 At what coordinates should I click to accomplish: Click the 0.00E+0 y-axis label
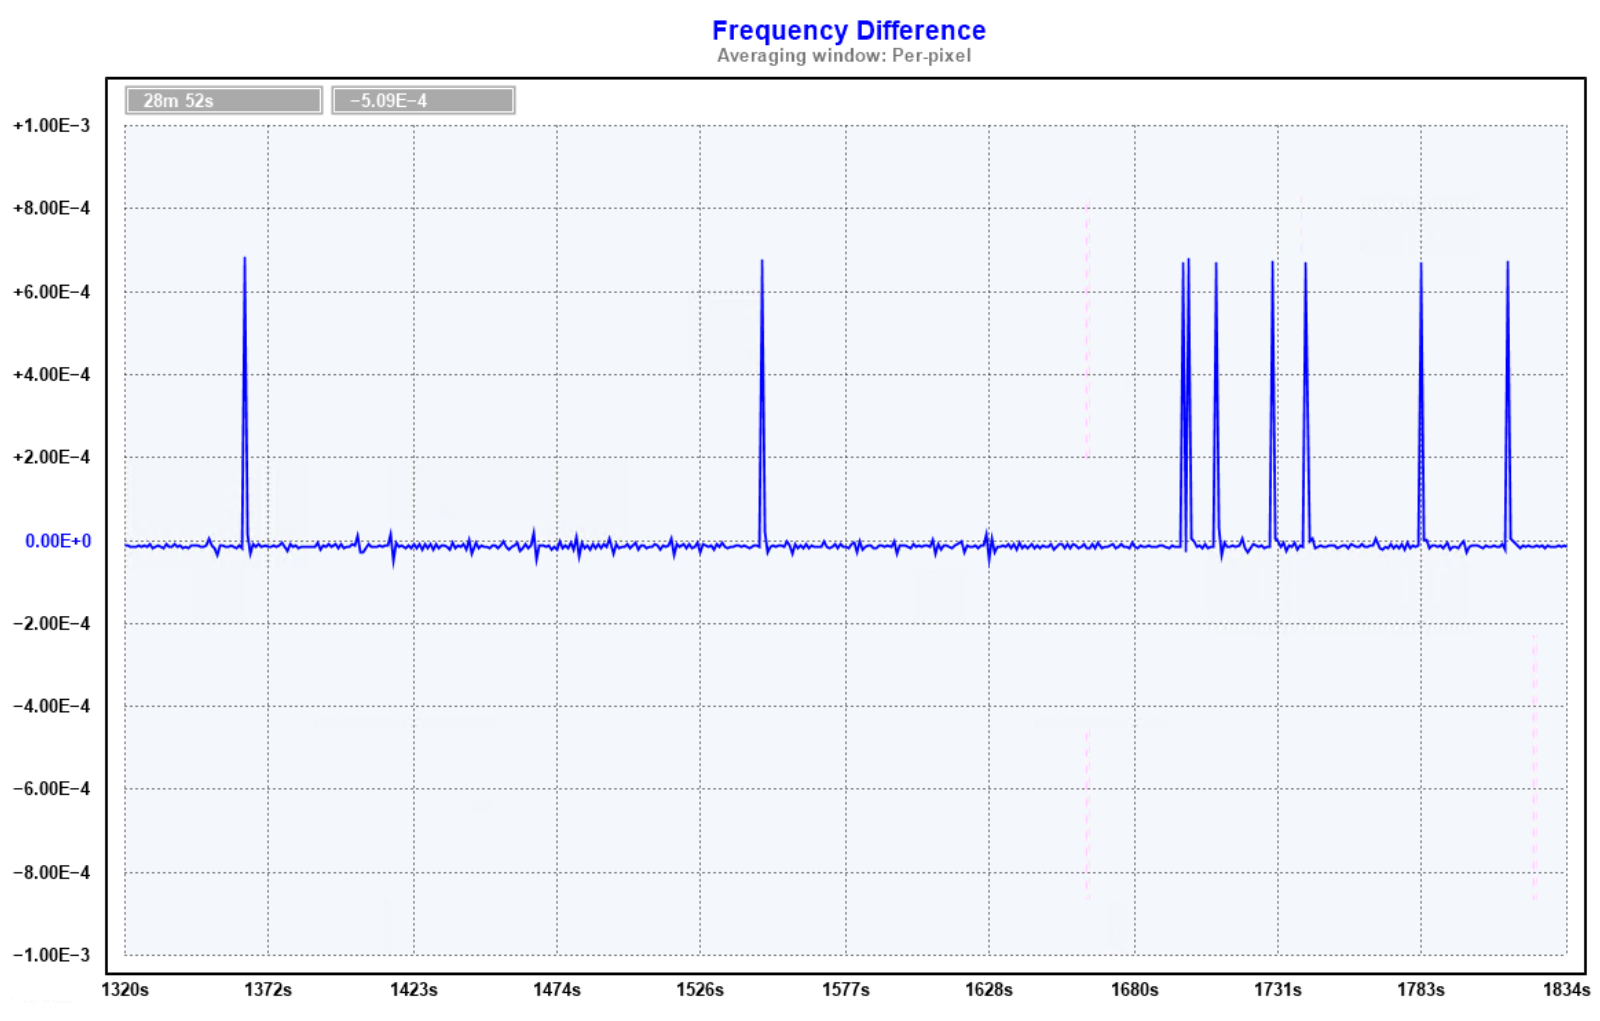click(58, 541)
